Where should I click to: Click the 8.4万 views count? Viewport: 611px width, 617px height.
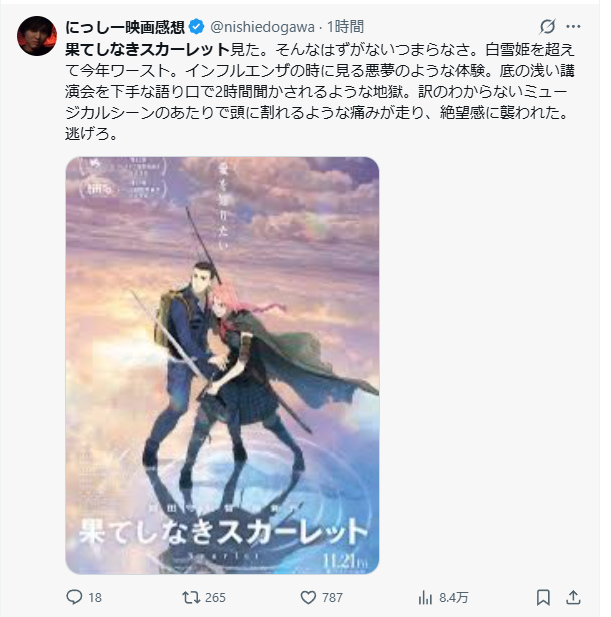coord(454,598)
